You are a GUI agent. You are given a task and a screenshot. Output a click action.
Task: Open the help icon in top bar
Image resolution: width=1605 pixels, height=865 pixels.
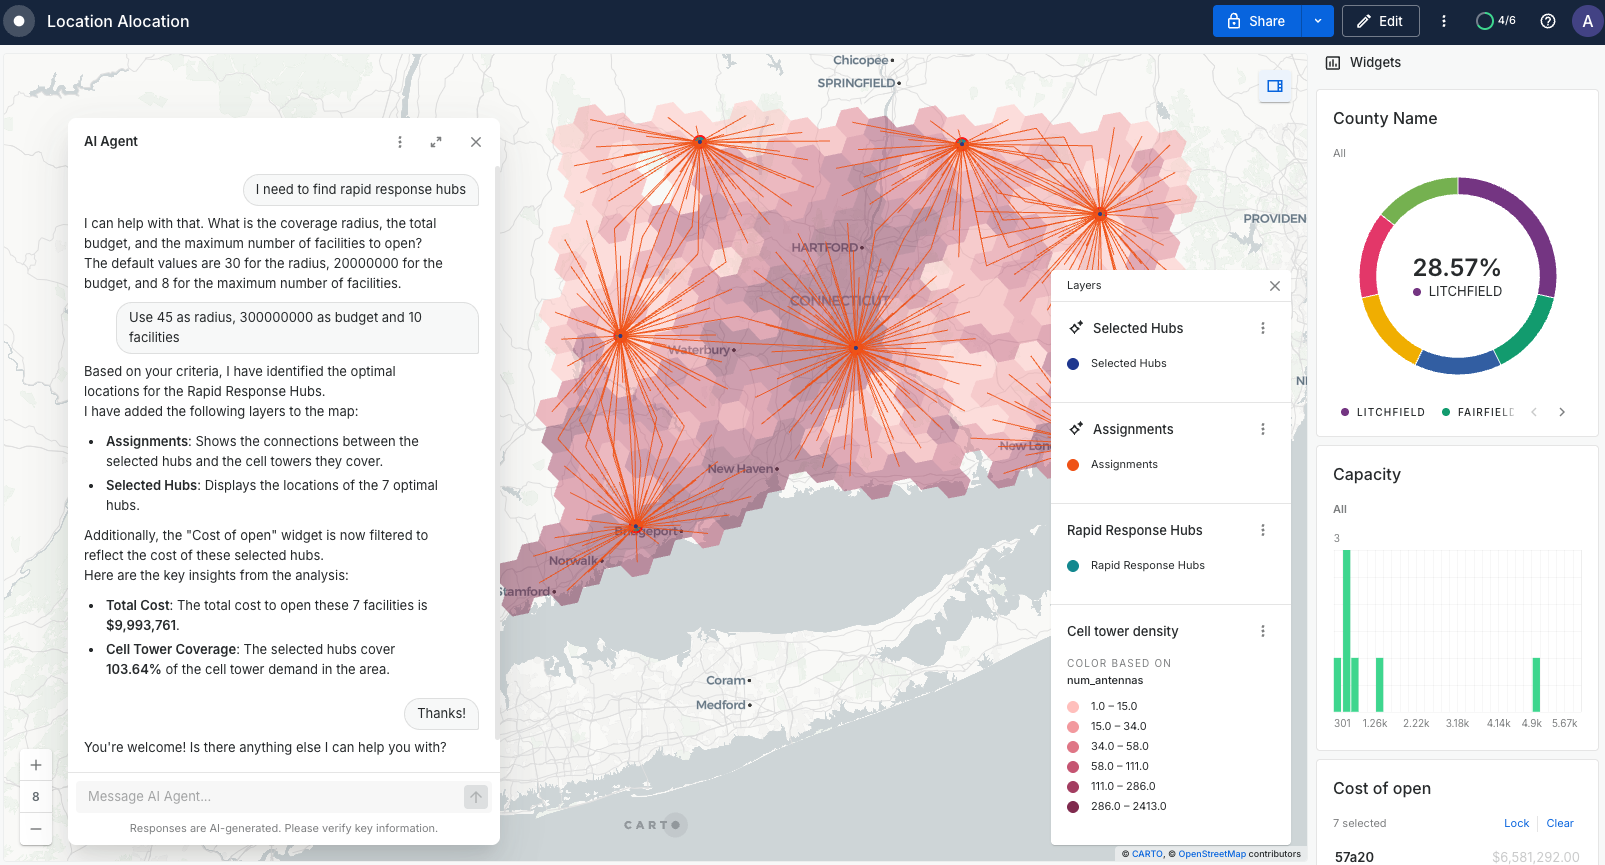1548,21
